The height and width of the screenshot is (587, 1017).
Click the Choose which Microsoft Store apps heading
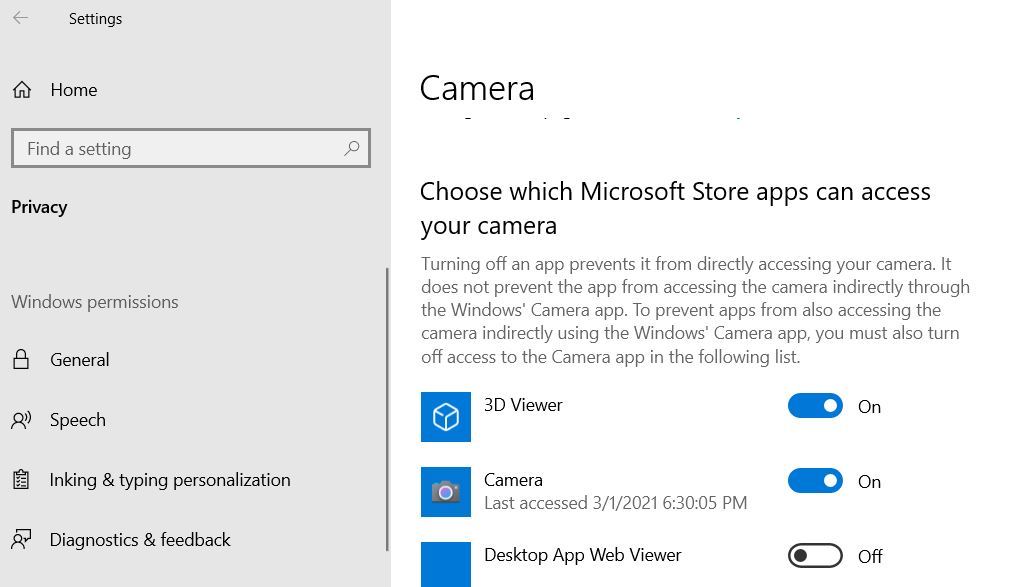coord(675,208)
